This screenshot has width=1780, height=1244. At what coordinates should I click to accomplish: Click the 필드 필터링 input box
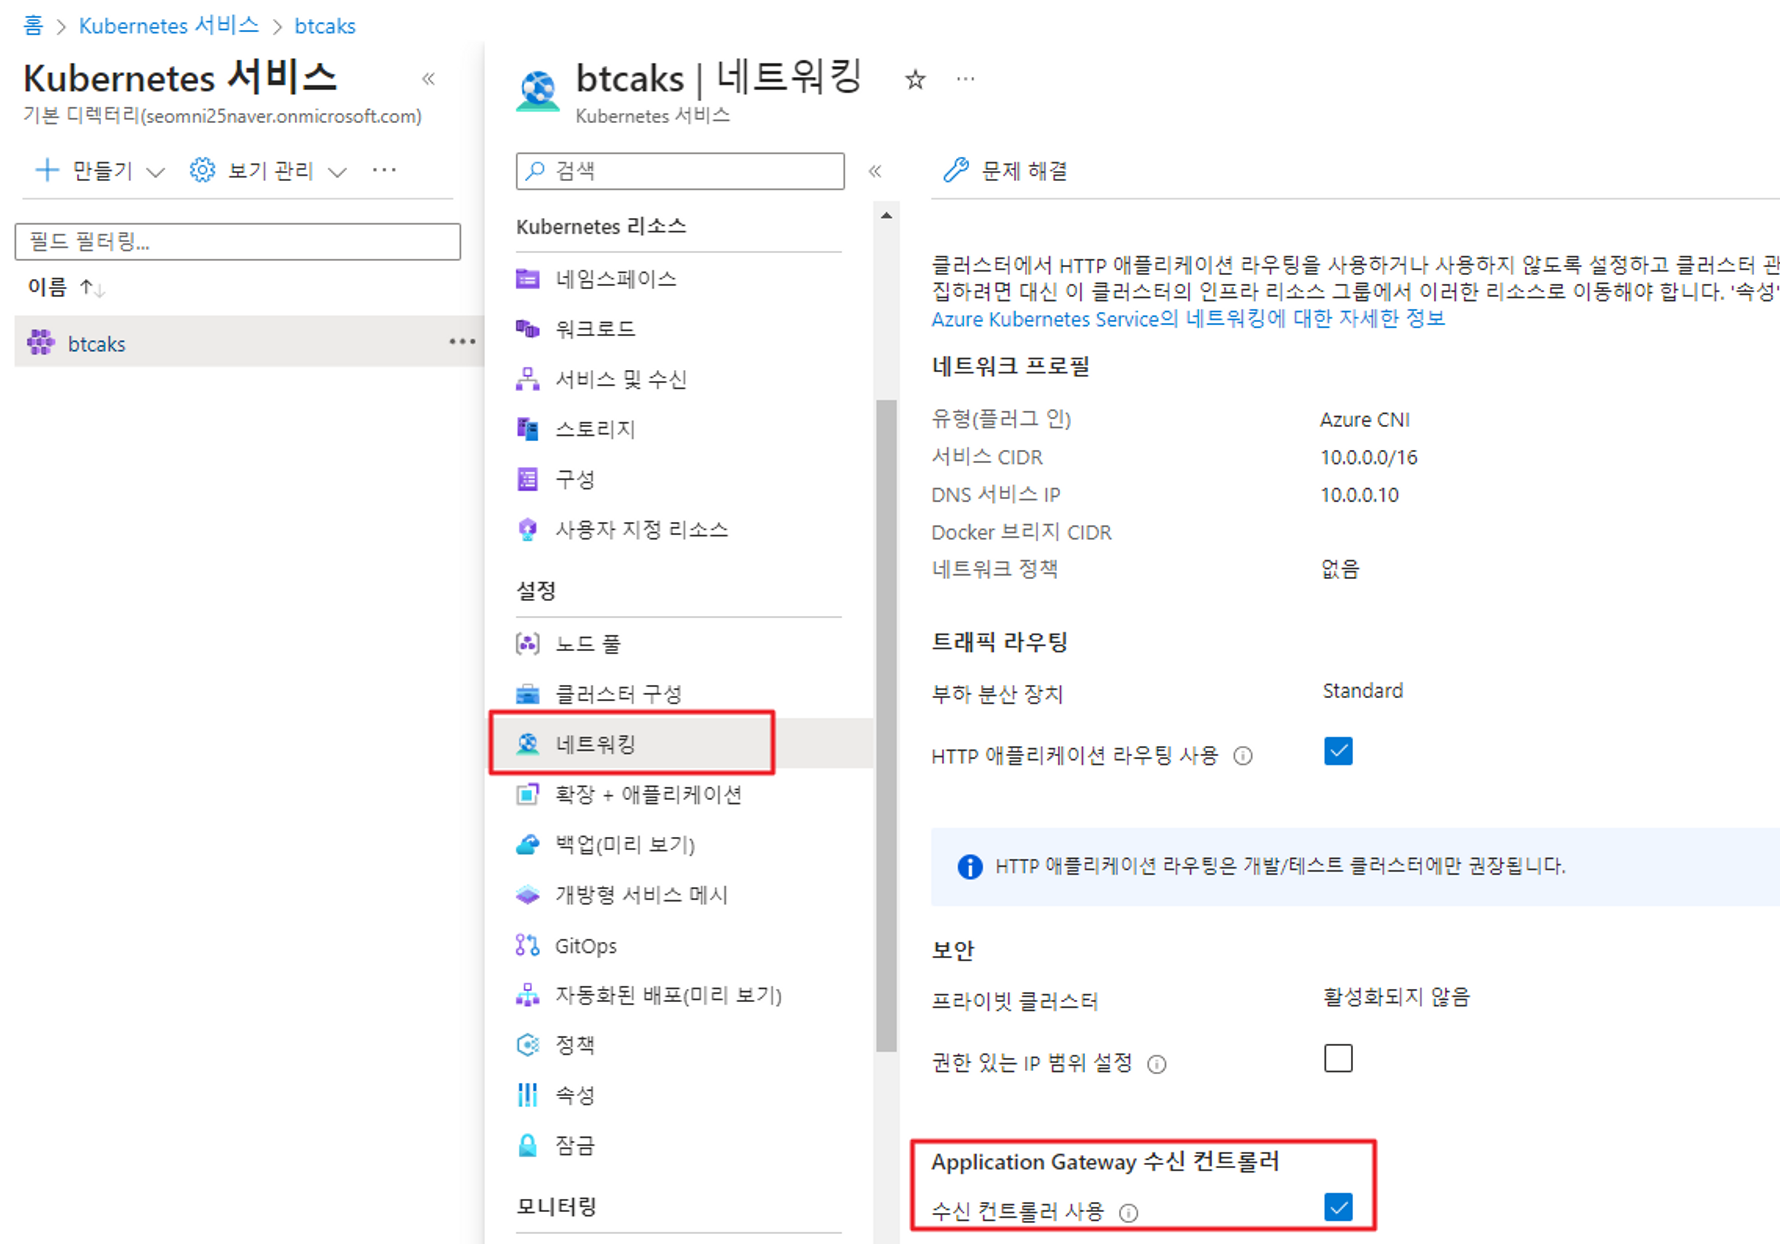point(238,241)
